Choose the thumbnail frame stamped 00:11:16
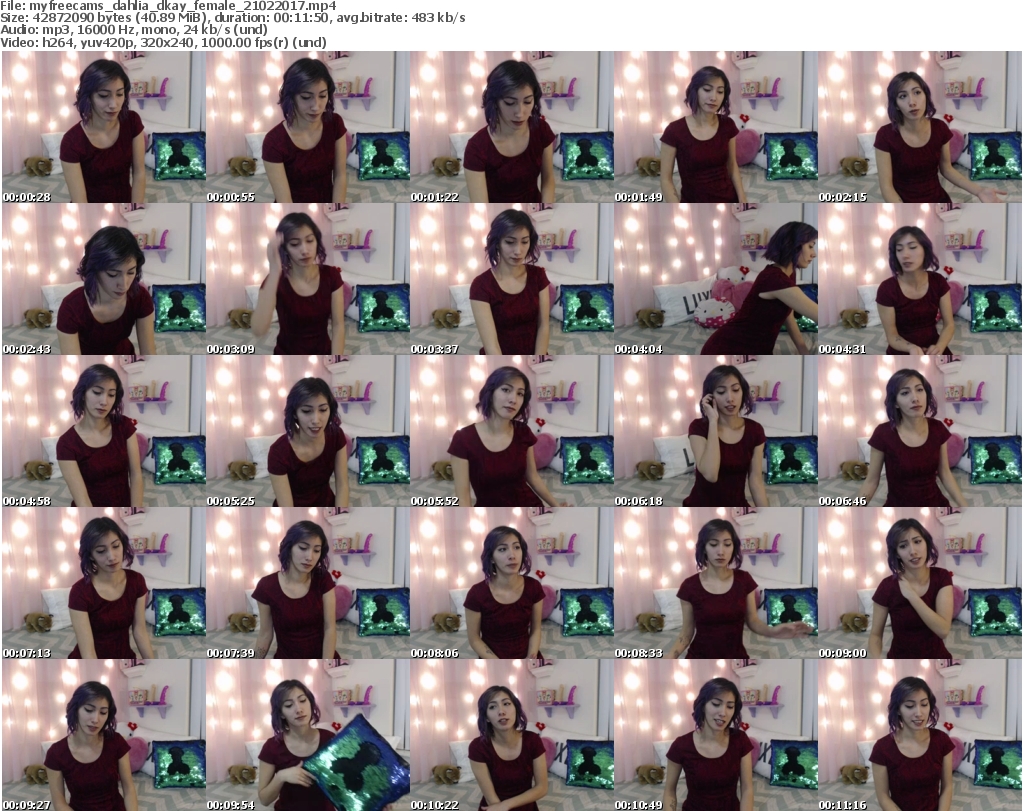 click(x=920, y=735)
